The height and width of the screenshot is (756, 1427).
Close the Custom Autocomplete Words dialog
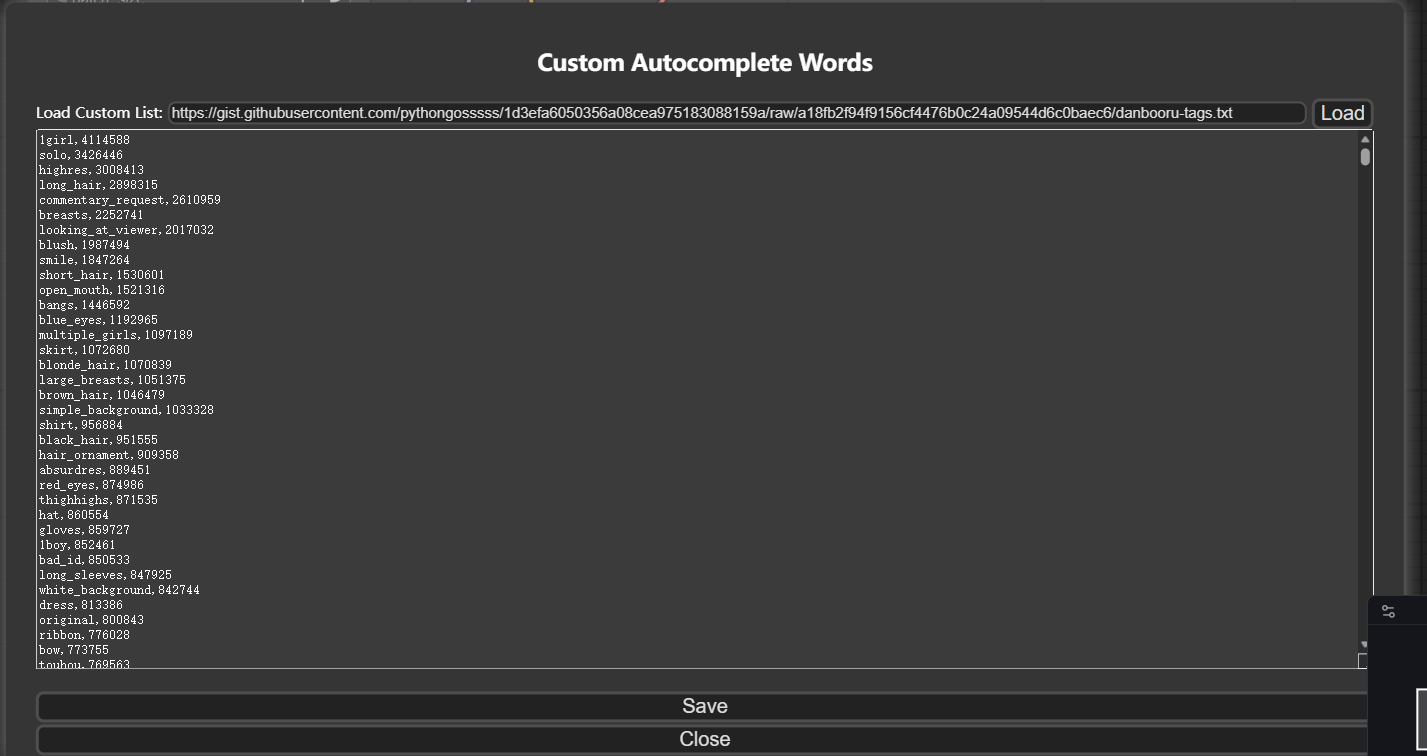(704, 739)
